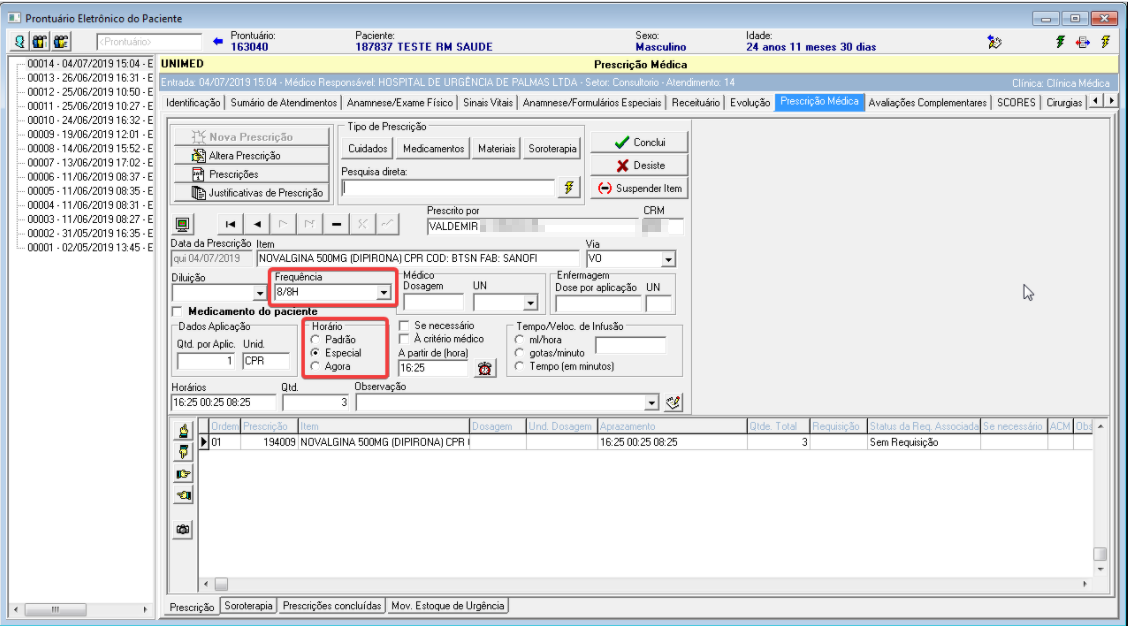Open the Observação dropdown arrow
Viewport: 1128px width, 626px height.
(x=651, y=403)
